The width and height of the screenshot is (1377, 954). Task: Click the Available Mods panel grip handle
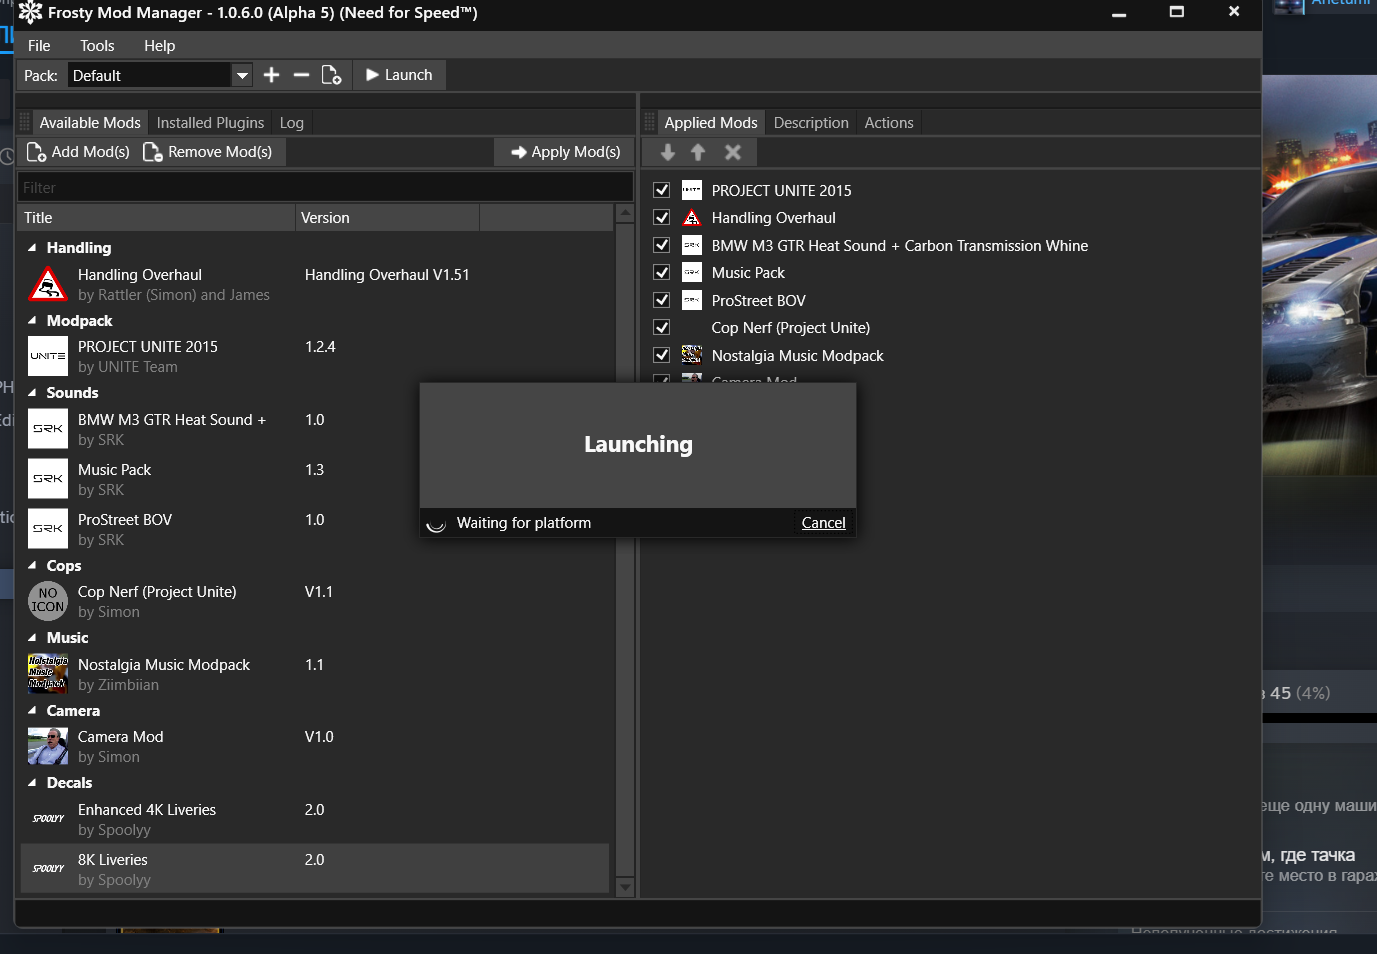[25, 123]
